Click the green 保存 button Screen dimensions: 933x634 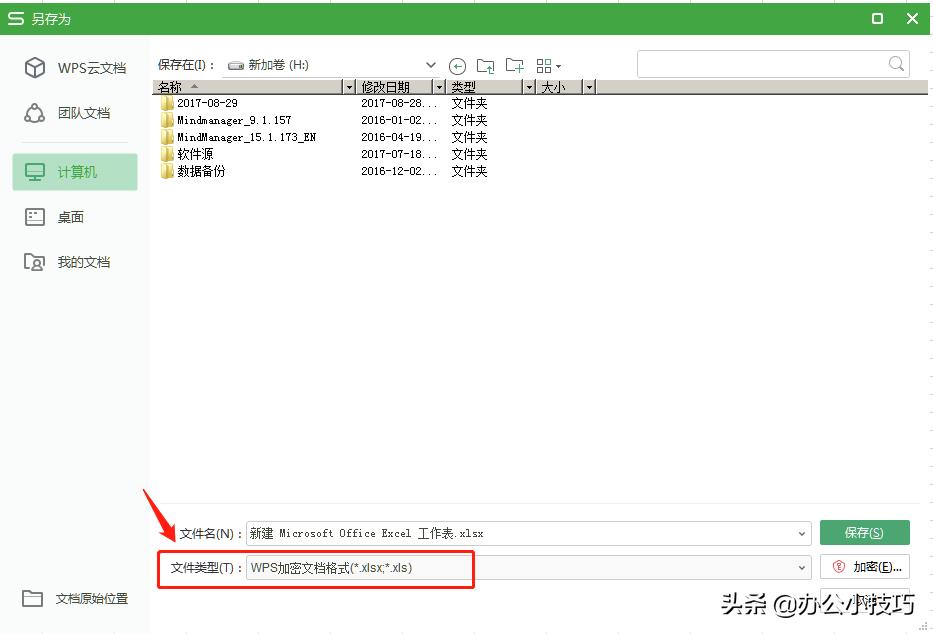click(864, 532)
